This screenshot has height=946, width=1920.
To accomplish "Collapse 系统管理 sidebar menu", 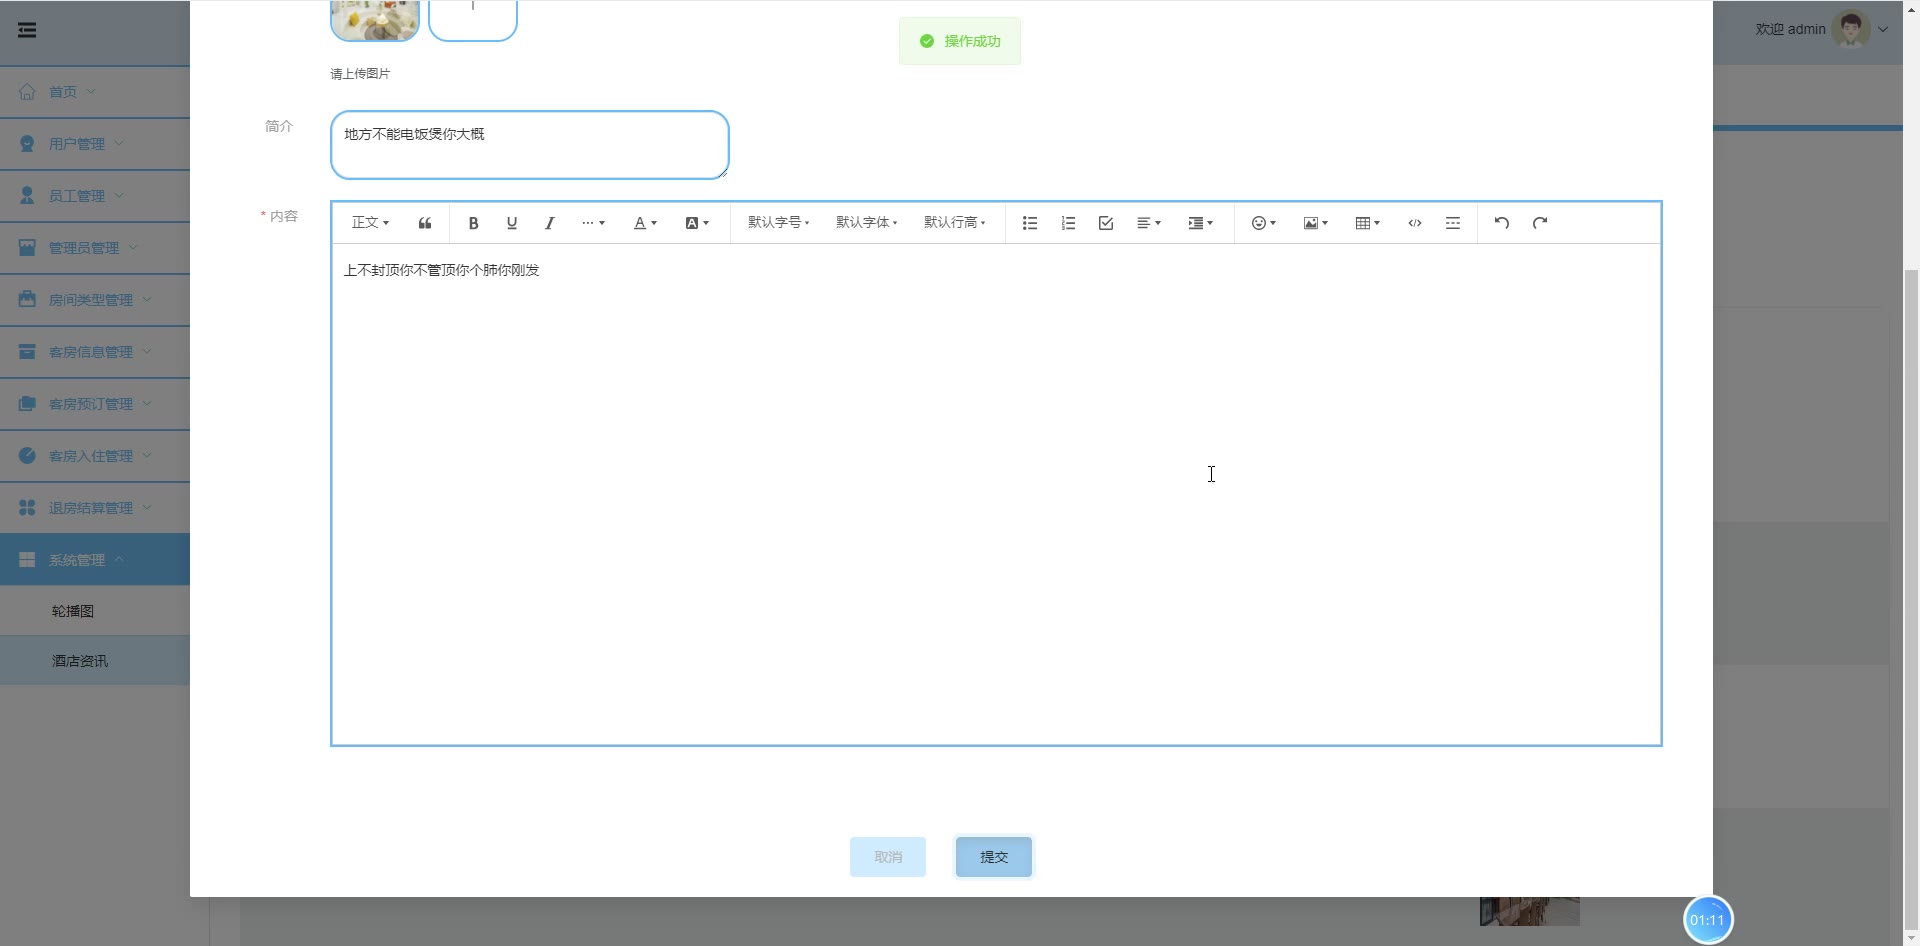I will (x=95, y=560).
